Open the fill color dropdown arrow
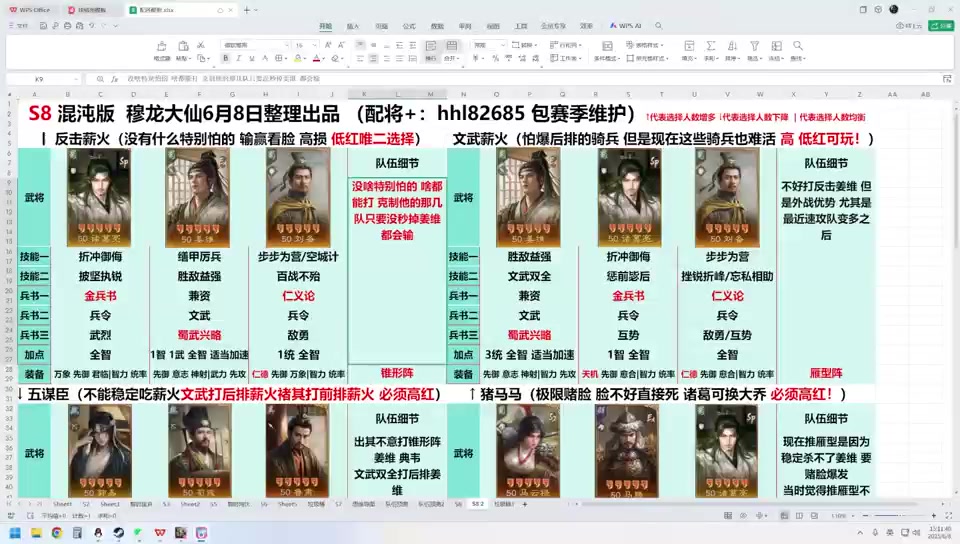 pyautogui.click(x=304, y=58)
